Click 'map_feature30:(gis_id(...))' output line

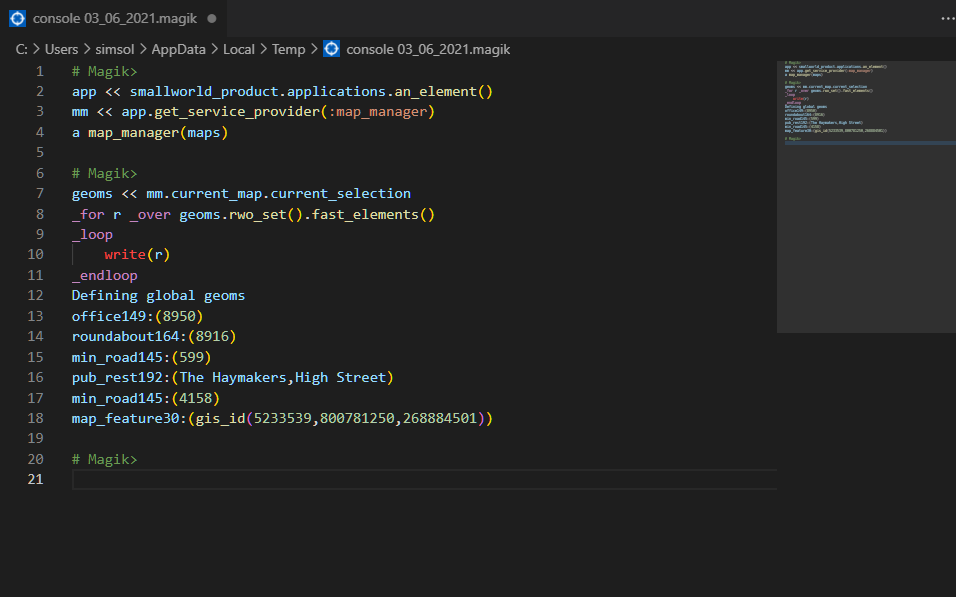[x=282, y=418]
